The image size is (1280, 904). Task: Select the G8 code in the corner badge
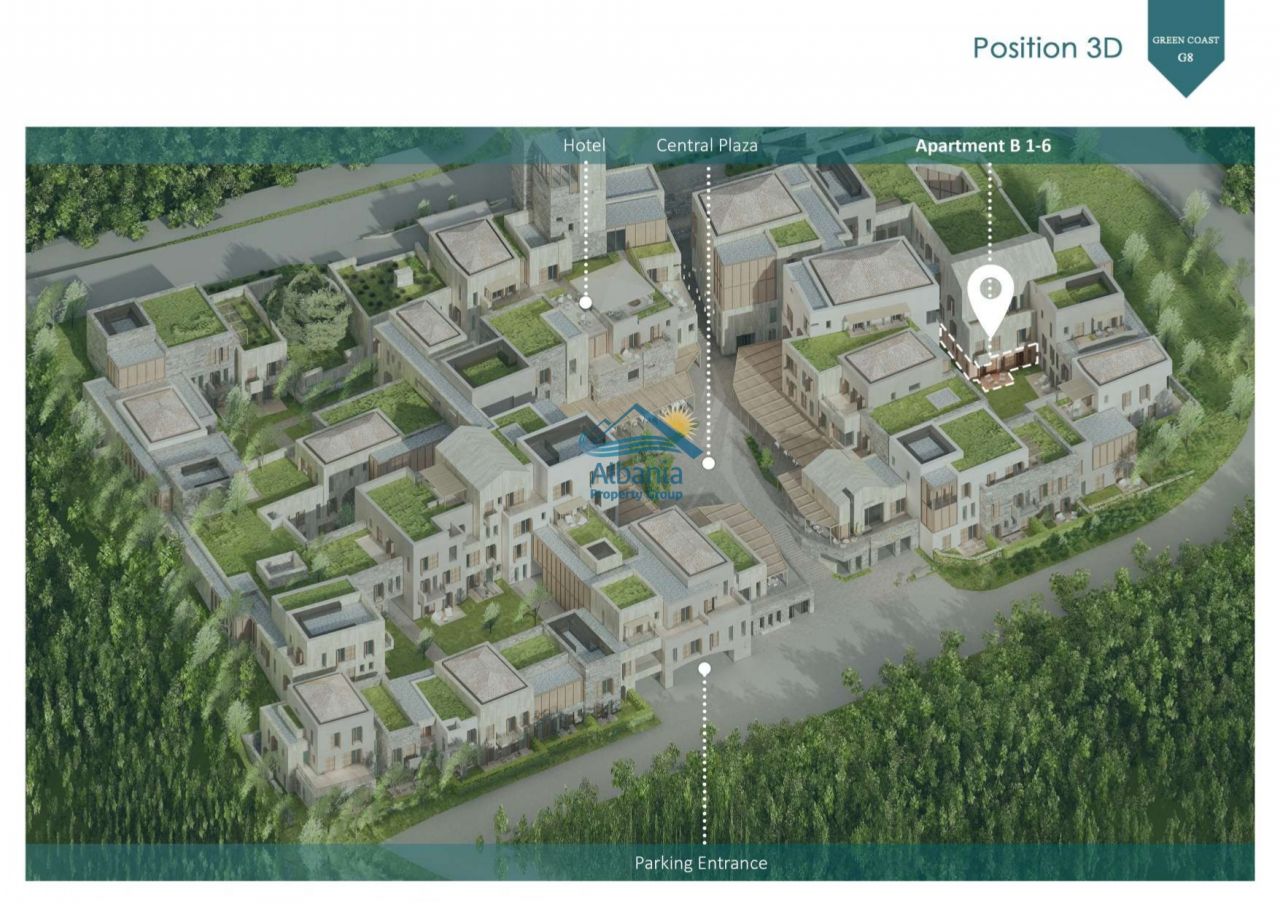coord(1185,57)
